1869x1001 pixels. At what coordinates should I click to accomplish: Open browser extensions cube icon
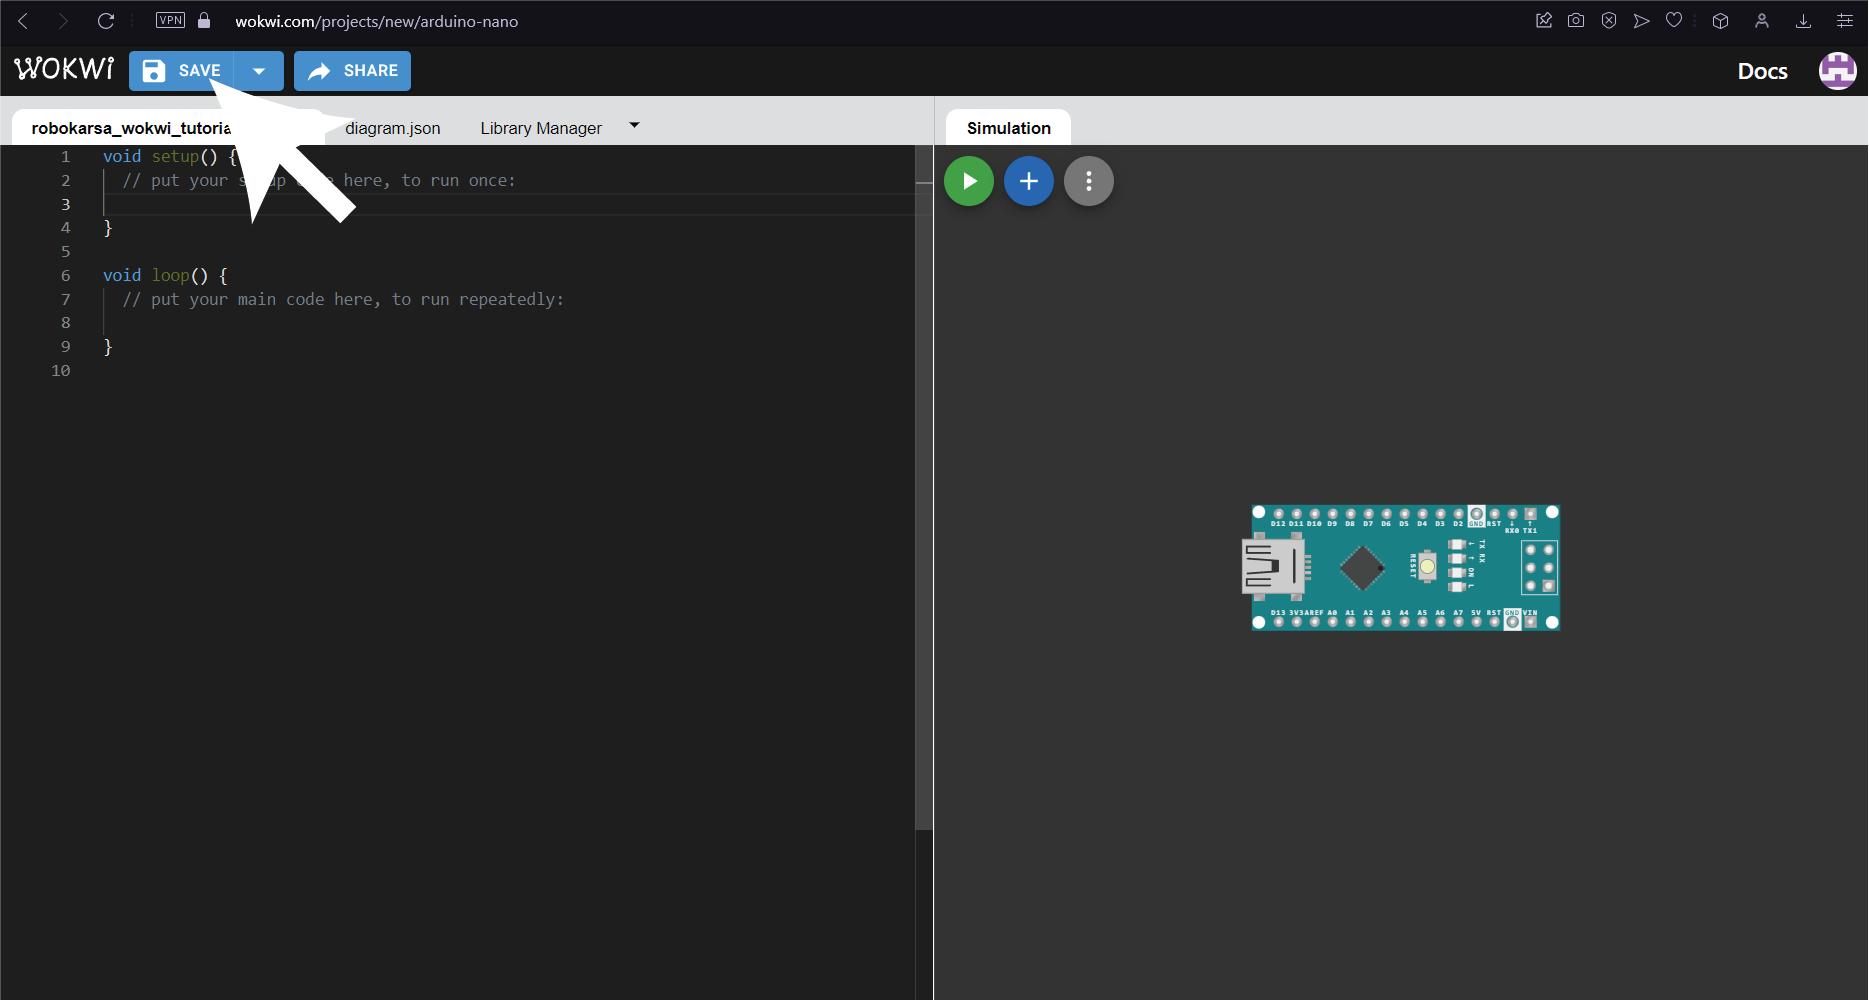[x=1720, y=20]
